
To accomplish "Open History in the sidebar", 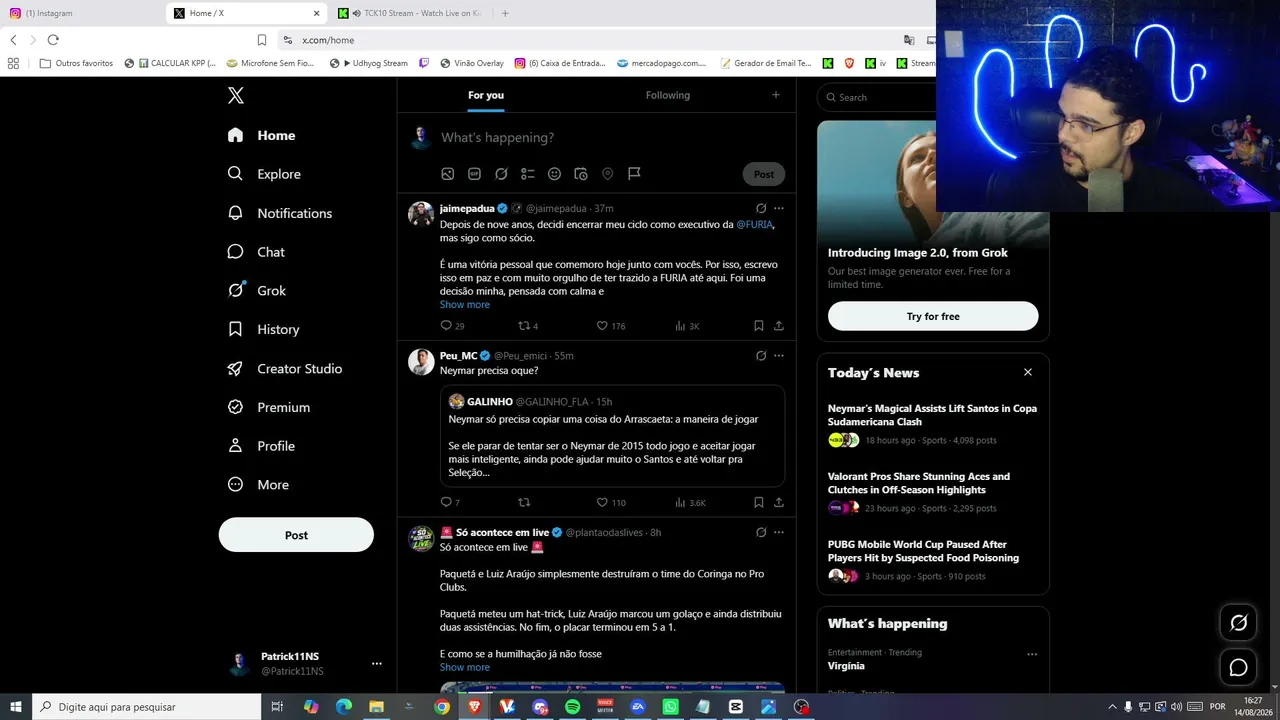I will [x=263, y=329].
